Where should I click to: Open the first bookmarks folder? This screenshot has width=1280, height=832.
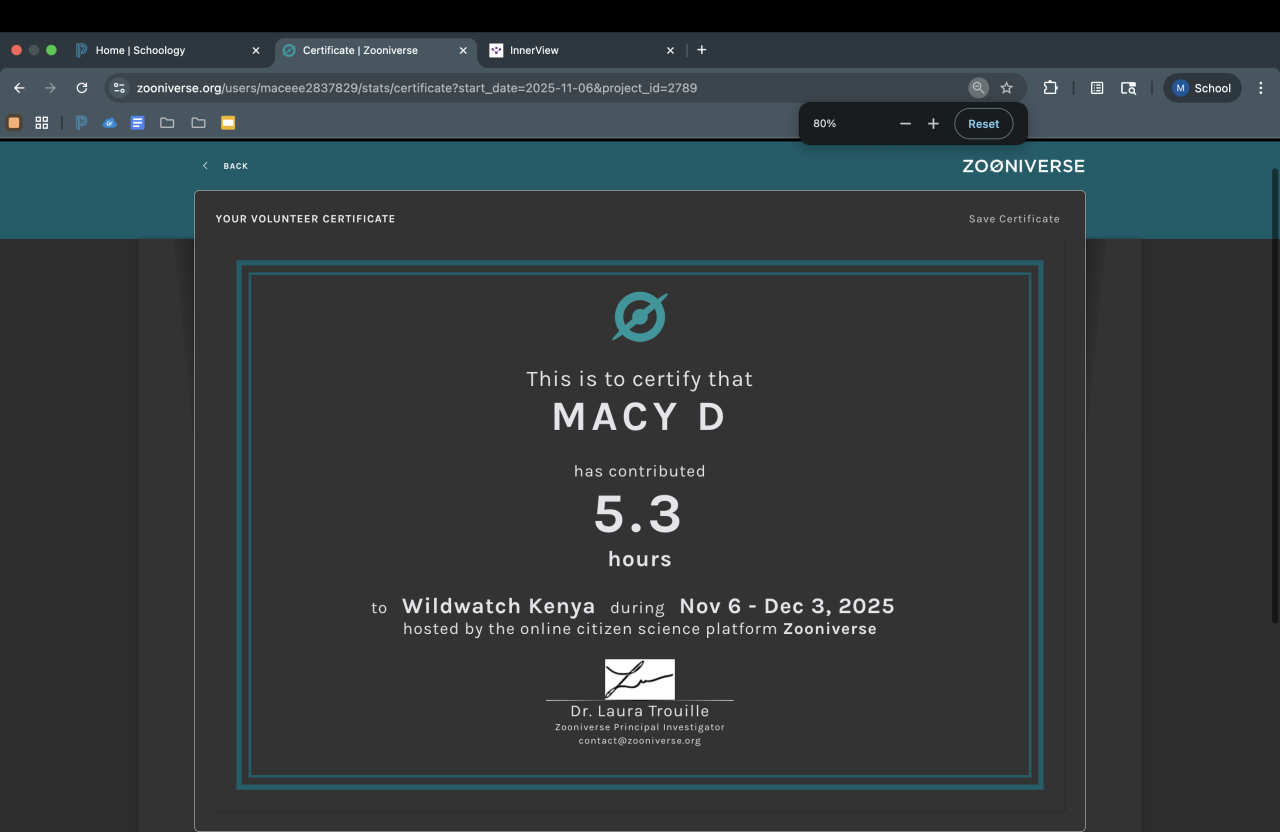(167, 123)
